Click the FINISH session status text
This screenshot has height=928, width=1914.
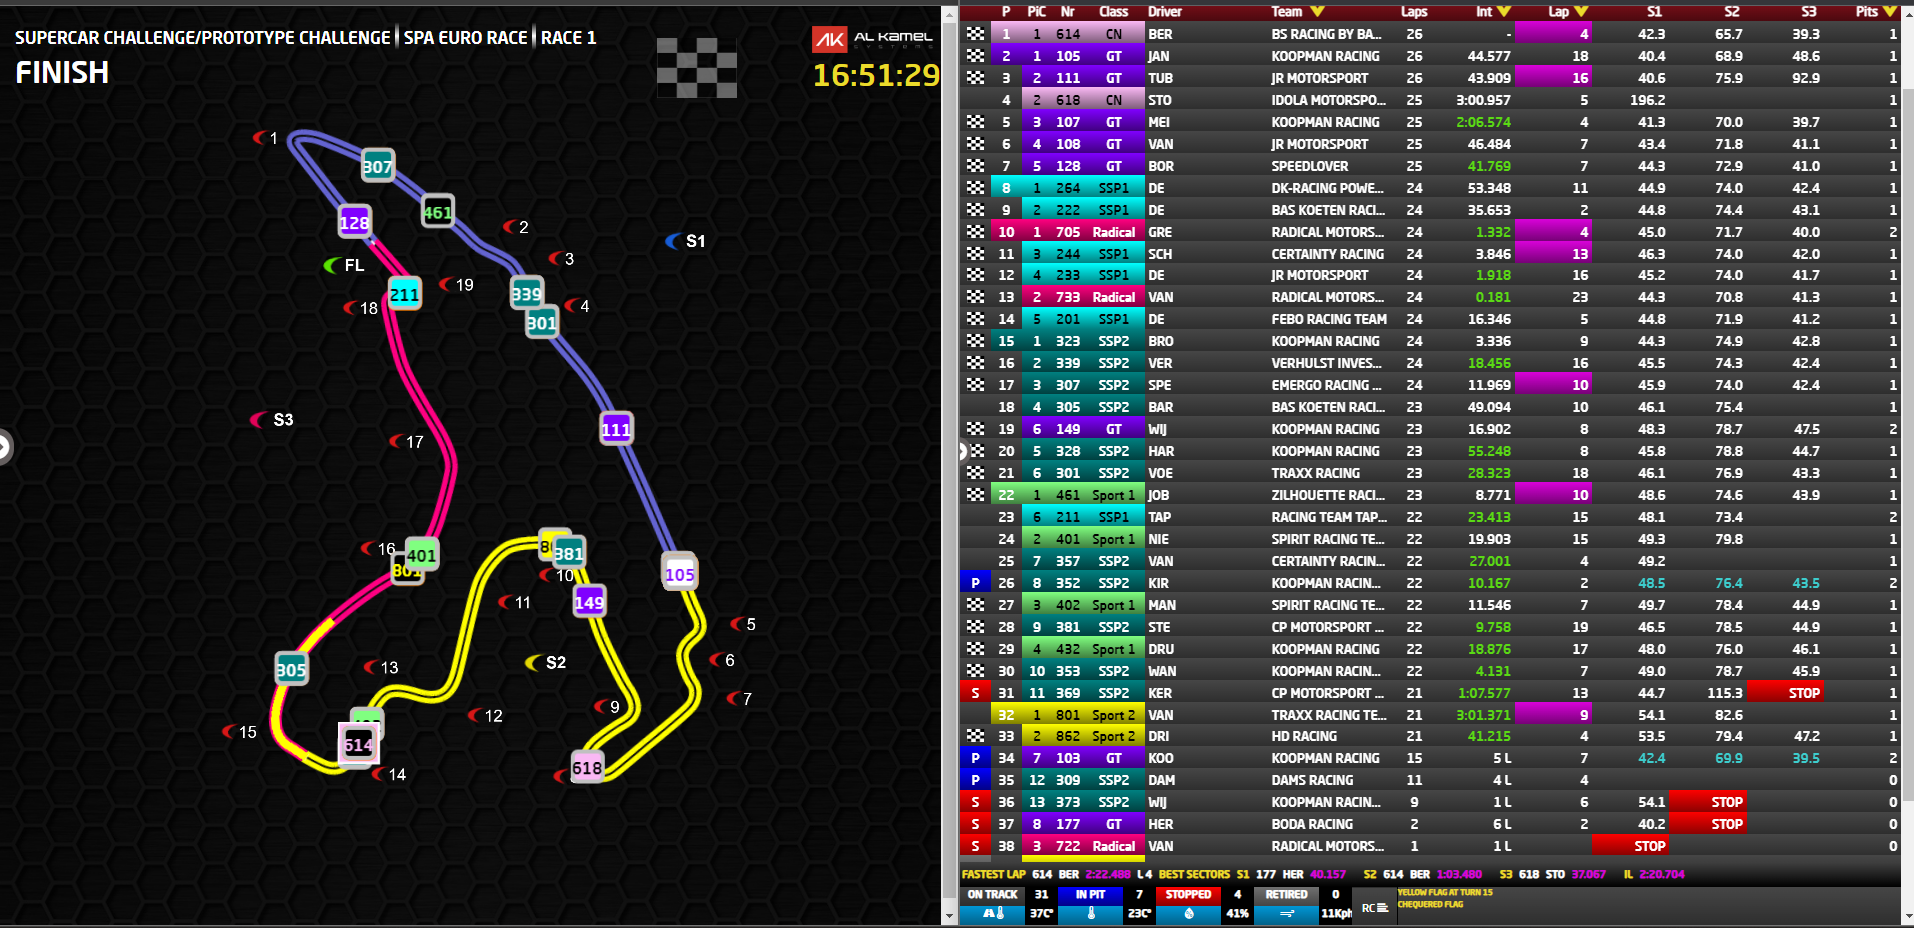click(x=62, y=72)
